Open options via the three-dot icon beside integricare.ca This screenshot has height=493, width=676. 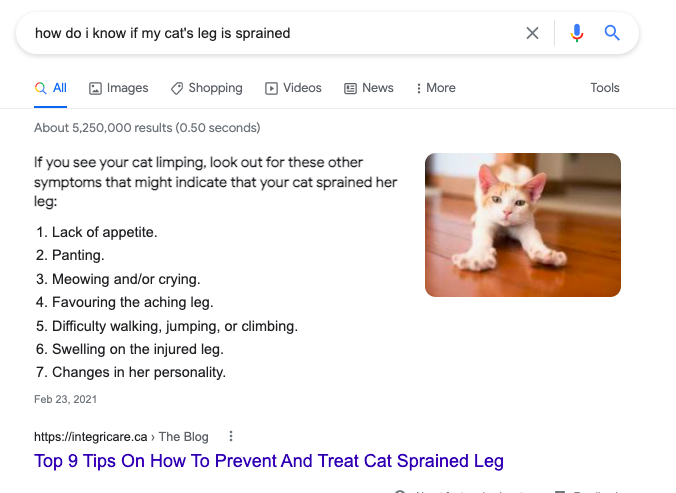pos(231,436)
